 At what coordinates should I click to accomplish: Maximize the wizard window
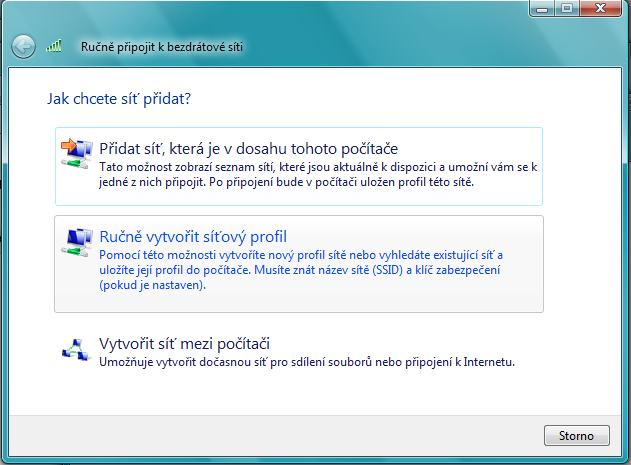568,8
